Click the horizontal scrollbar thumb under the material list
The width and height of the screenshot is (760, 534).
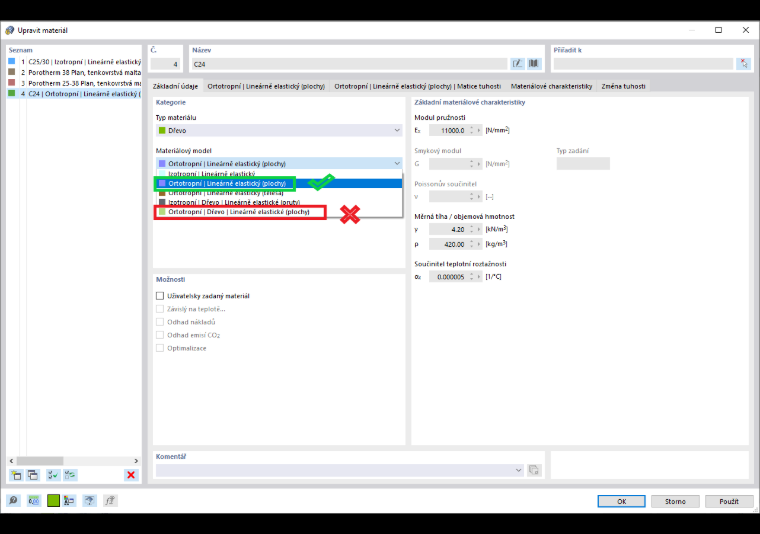(40, 461)
